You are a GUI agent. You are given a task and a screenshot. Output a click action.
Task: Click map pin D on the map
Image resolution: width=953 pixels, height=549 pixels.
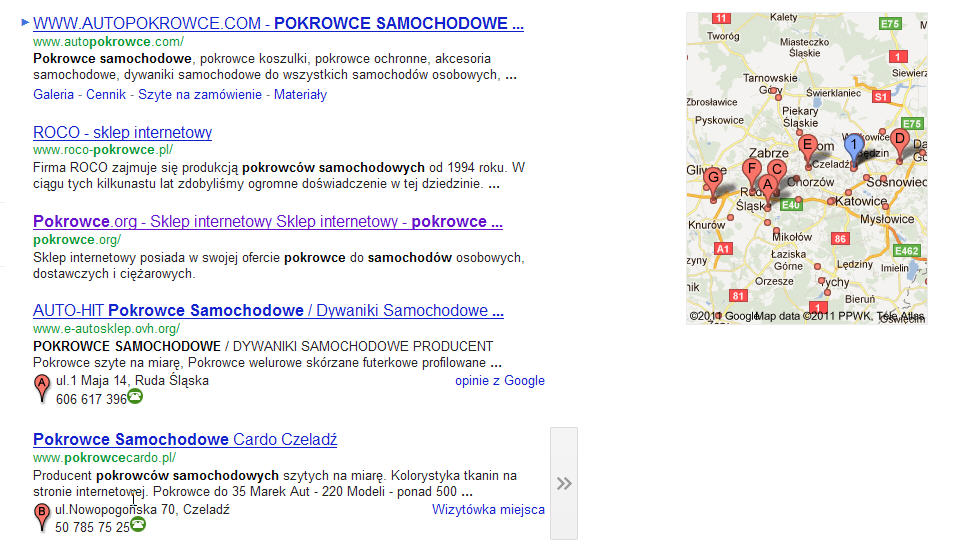point(900,143)
